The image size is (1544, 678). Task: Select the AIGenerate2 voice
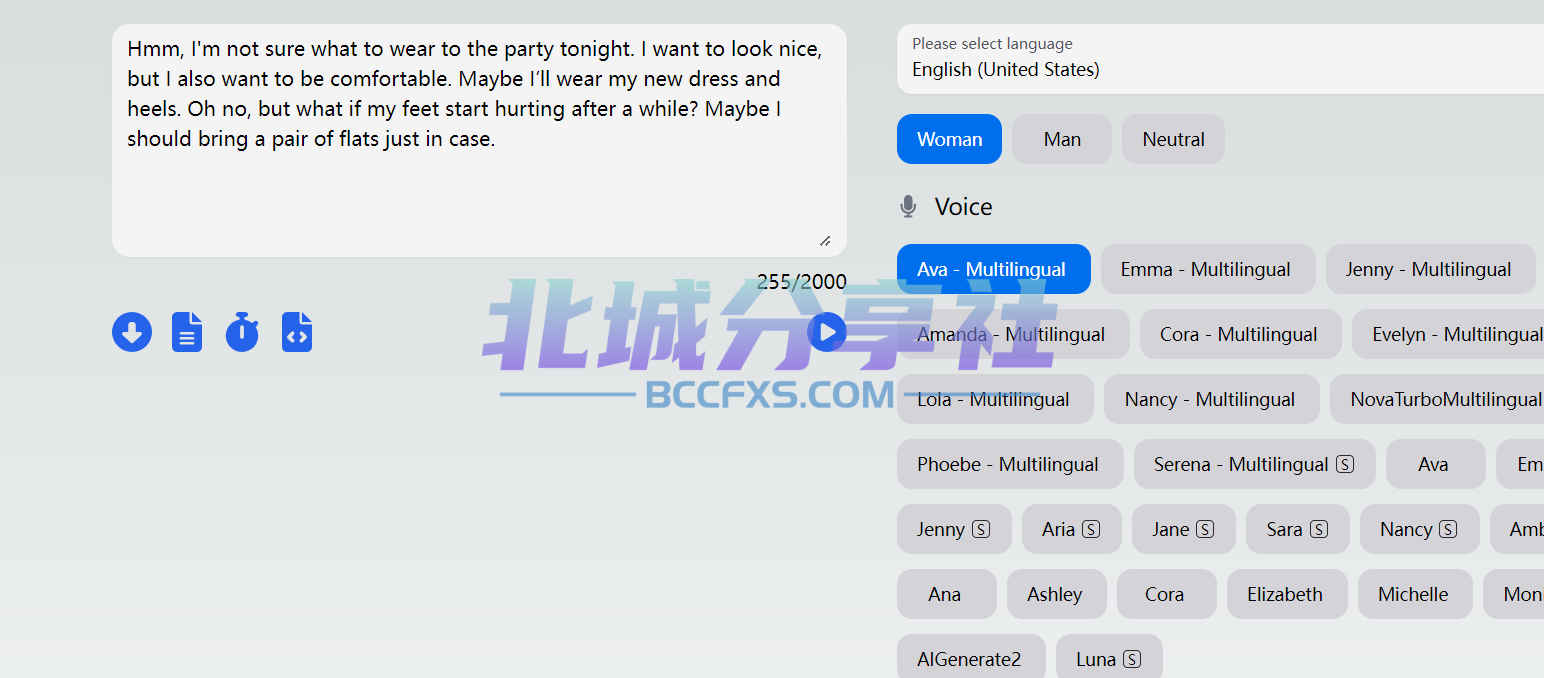pyautogui.click(x=971, y=656)
